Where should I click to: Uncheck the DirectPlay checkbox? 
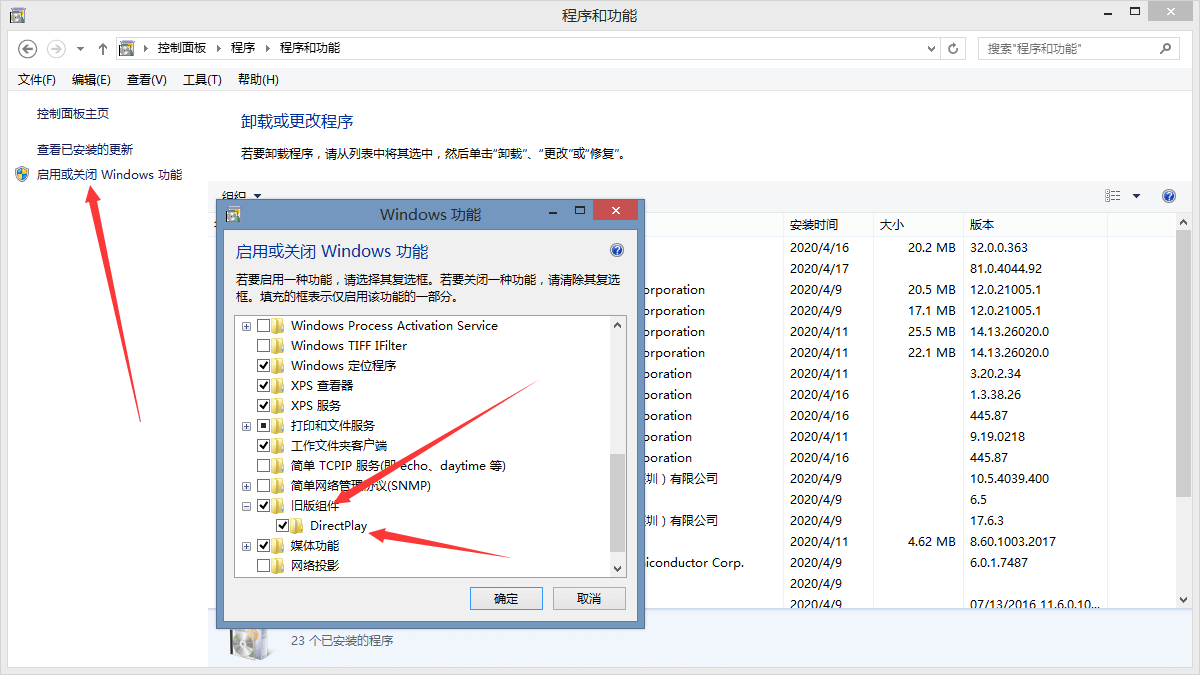(283, 526)
